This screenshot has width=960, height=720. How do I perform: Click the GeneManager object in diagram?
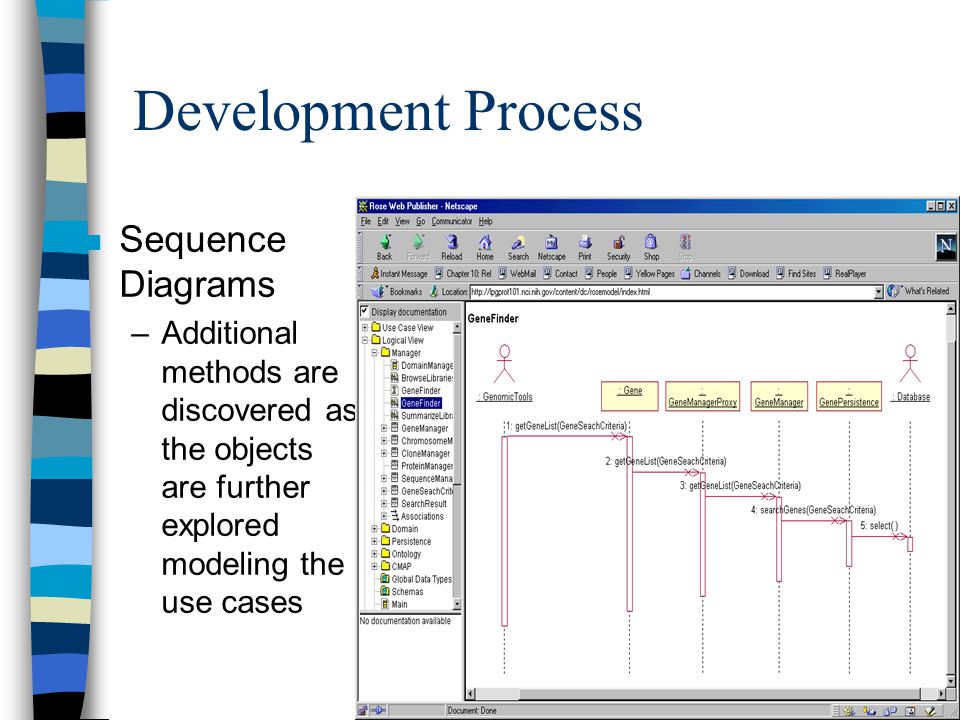(779, 396)
